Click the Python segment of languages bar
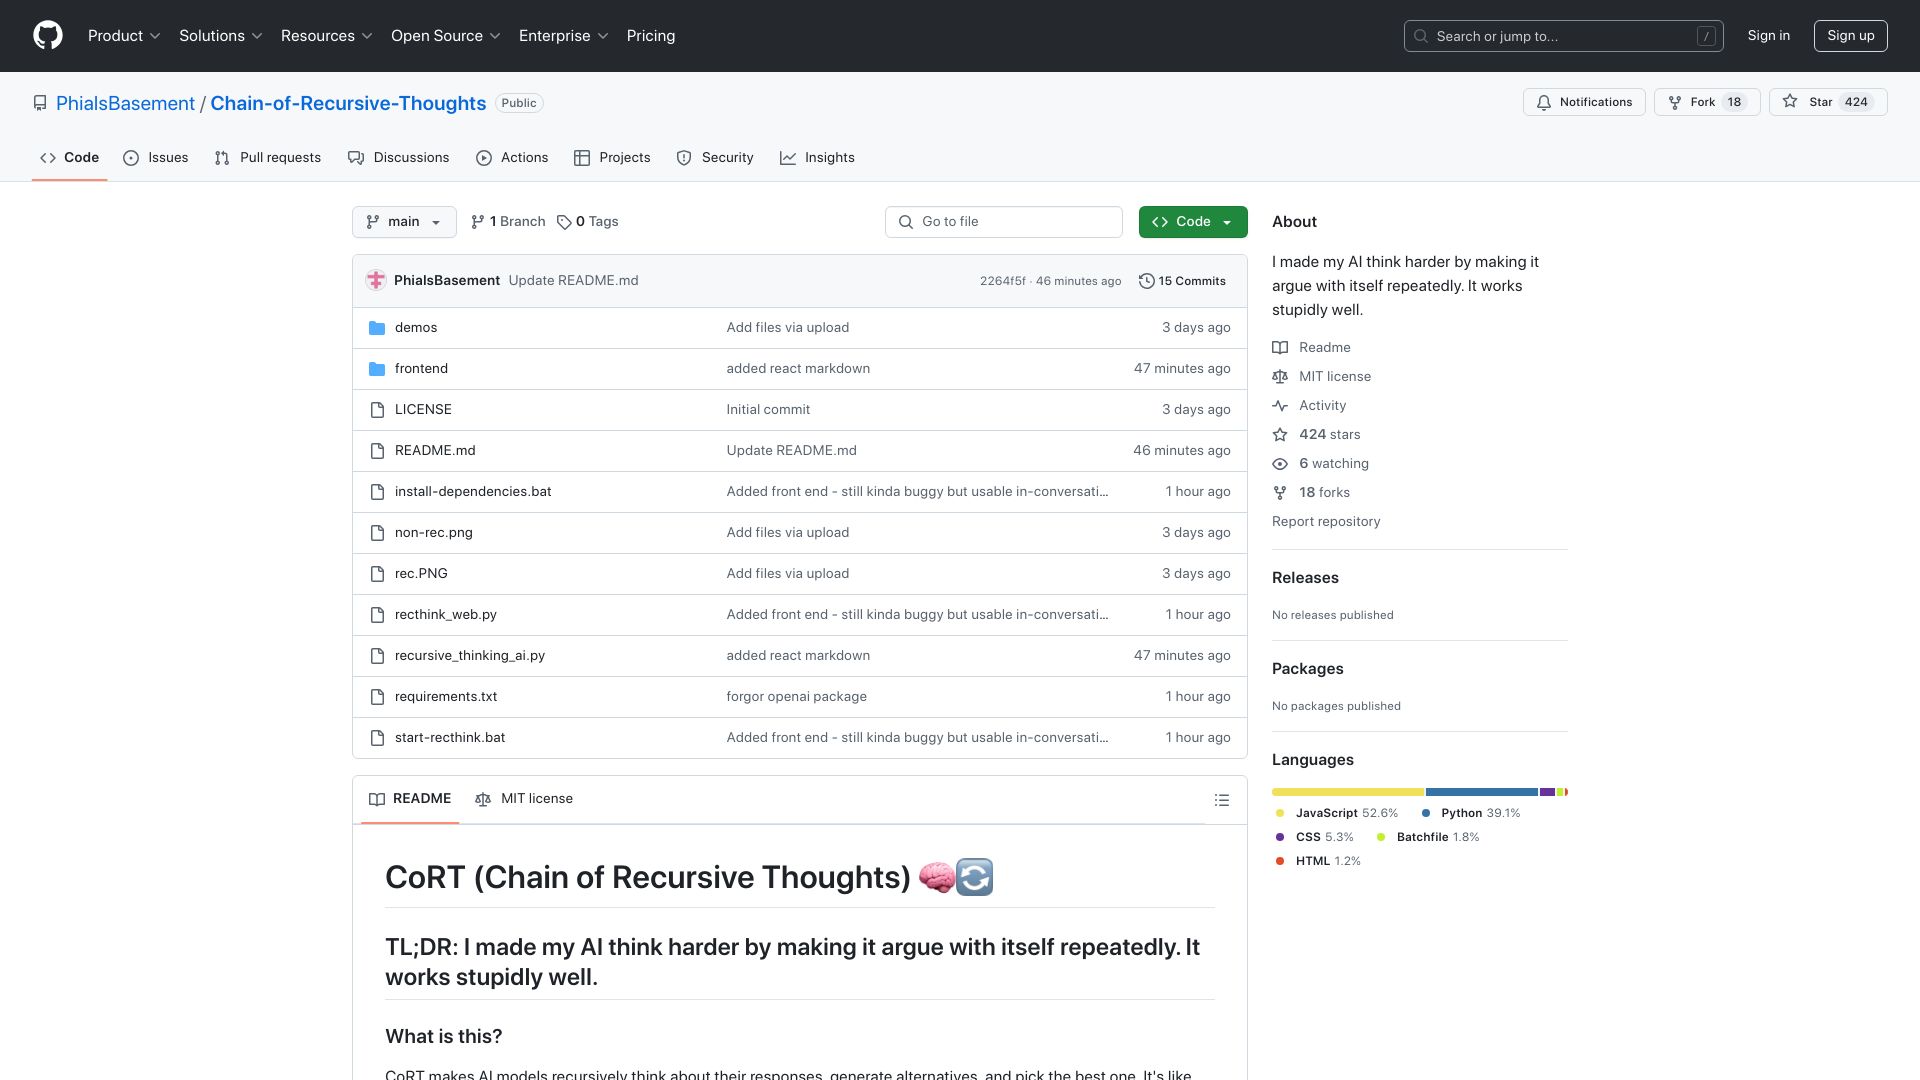The width and height of the screenshot is (1920, 1080). coord(1482,792)
